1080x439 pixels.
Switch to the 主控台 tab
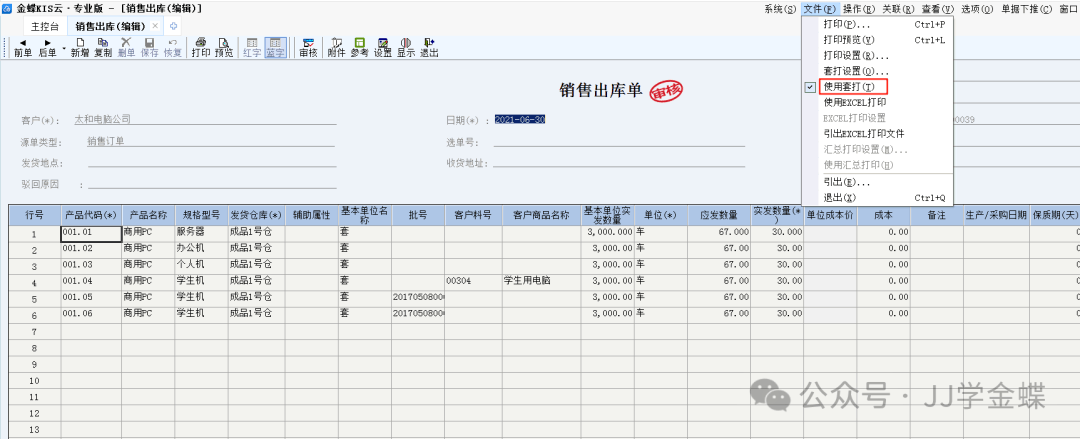point(45,25)
